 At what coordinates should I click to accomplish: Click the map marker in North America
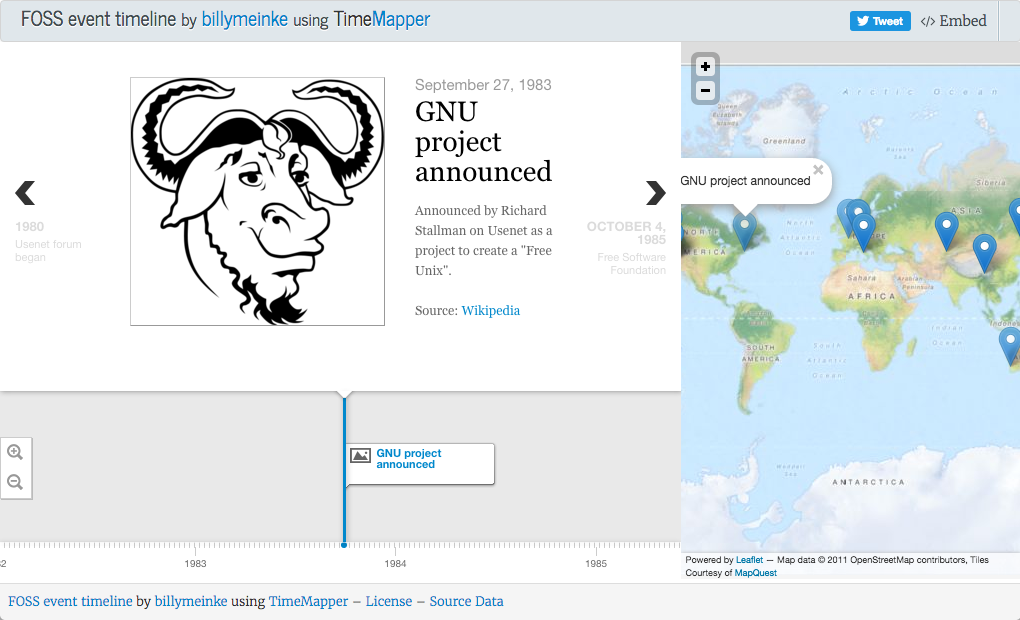pos(744,229)
